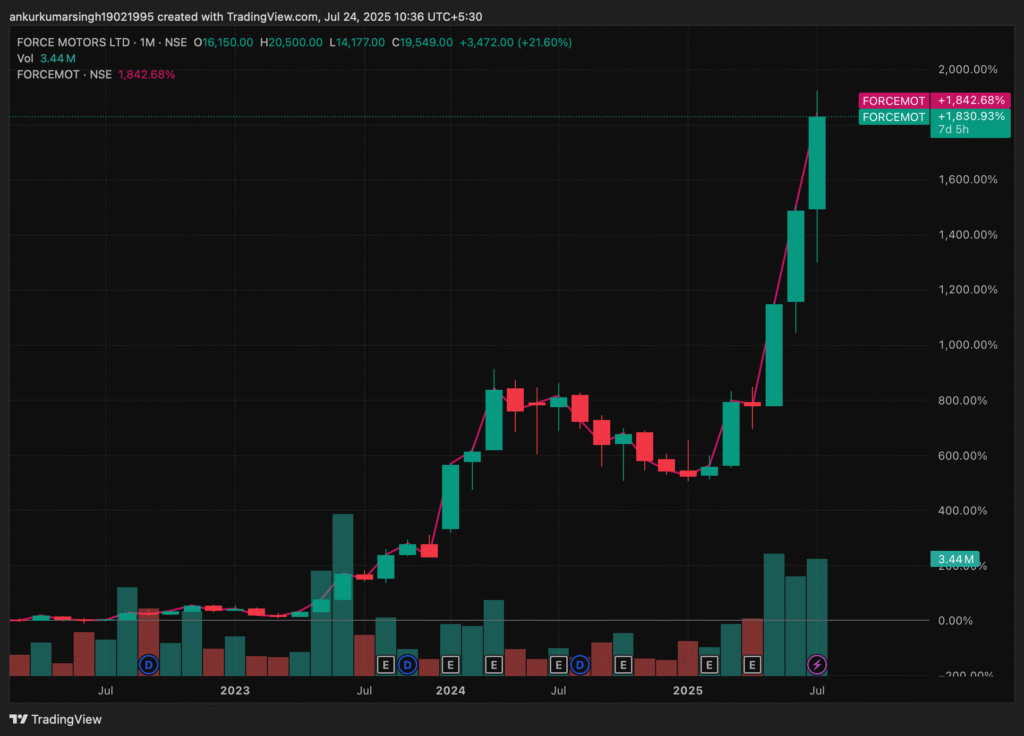Click the 7d 5h countdown label
This screenshot has height=736, width=1024.
click(953, 130)
